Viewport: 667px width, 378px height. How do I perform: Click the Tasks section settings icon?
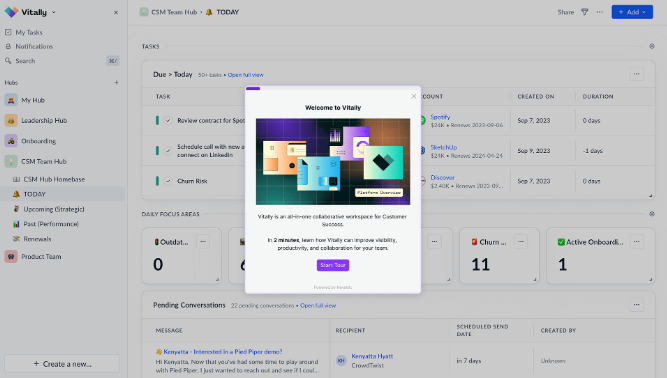652,46
